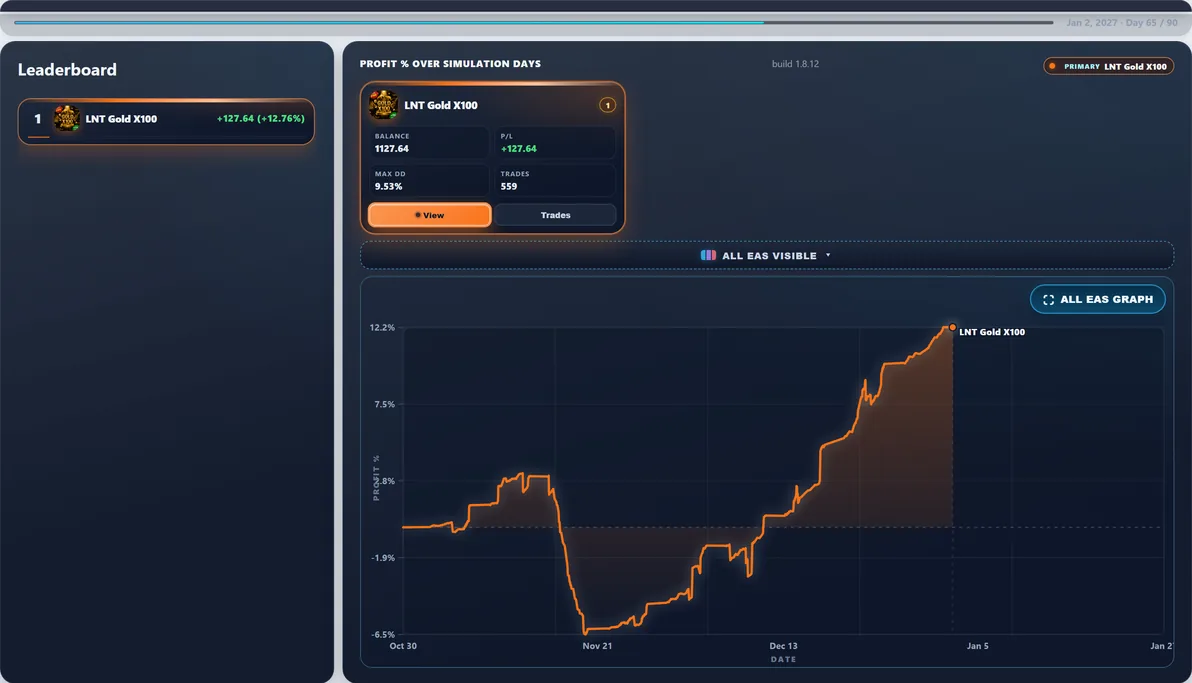
Task: Click the 7.5% y-axis label
Action: (x=385, y=405)
